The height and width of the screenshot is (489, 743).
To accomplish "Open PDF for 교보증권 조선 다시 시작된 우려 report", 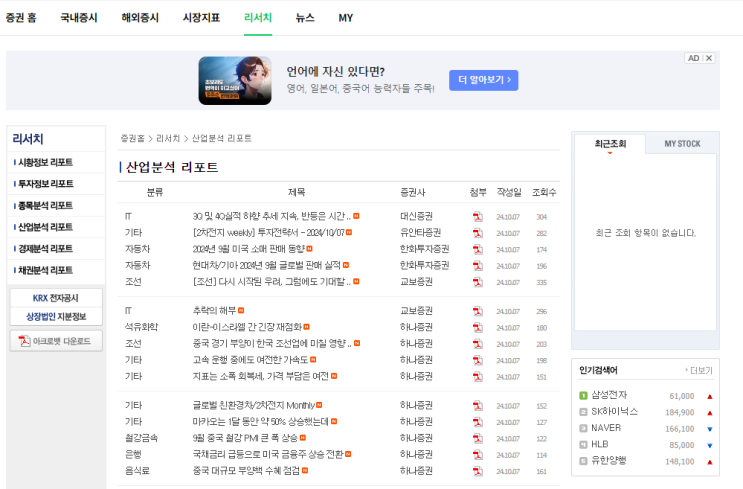I will [x=477, y=282].
